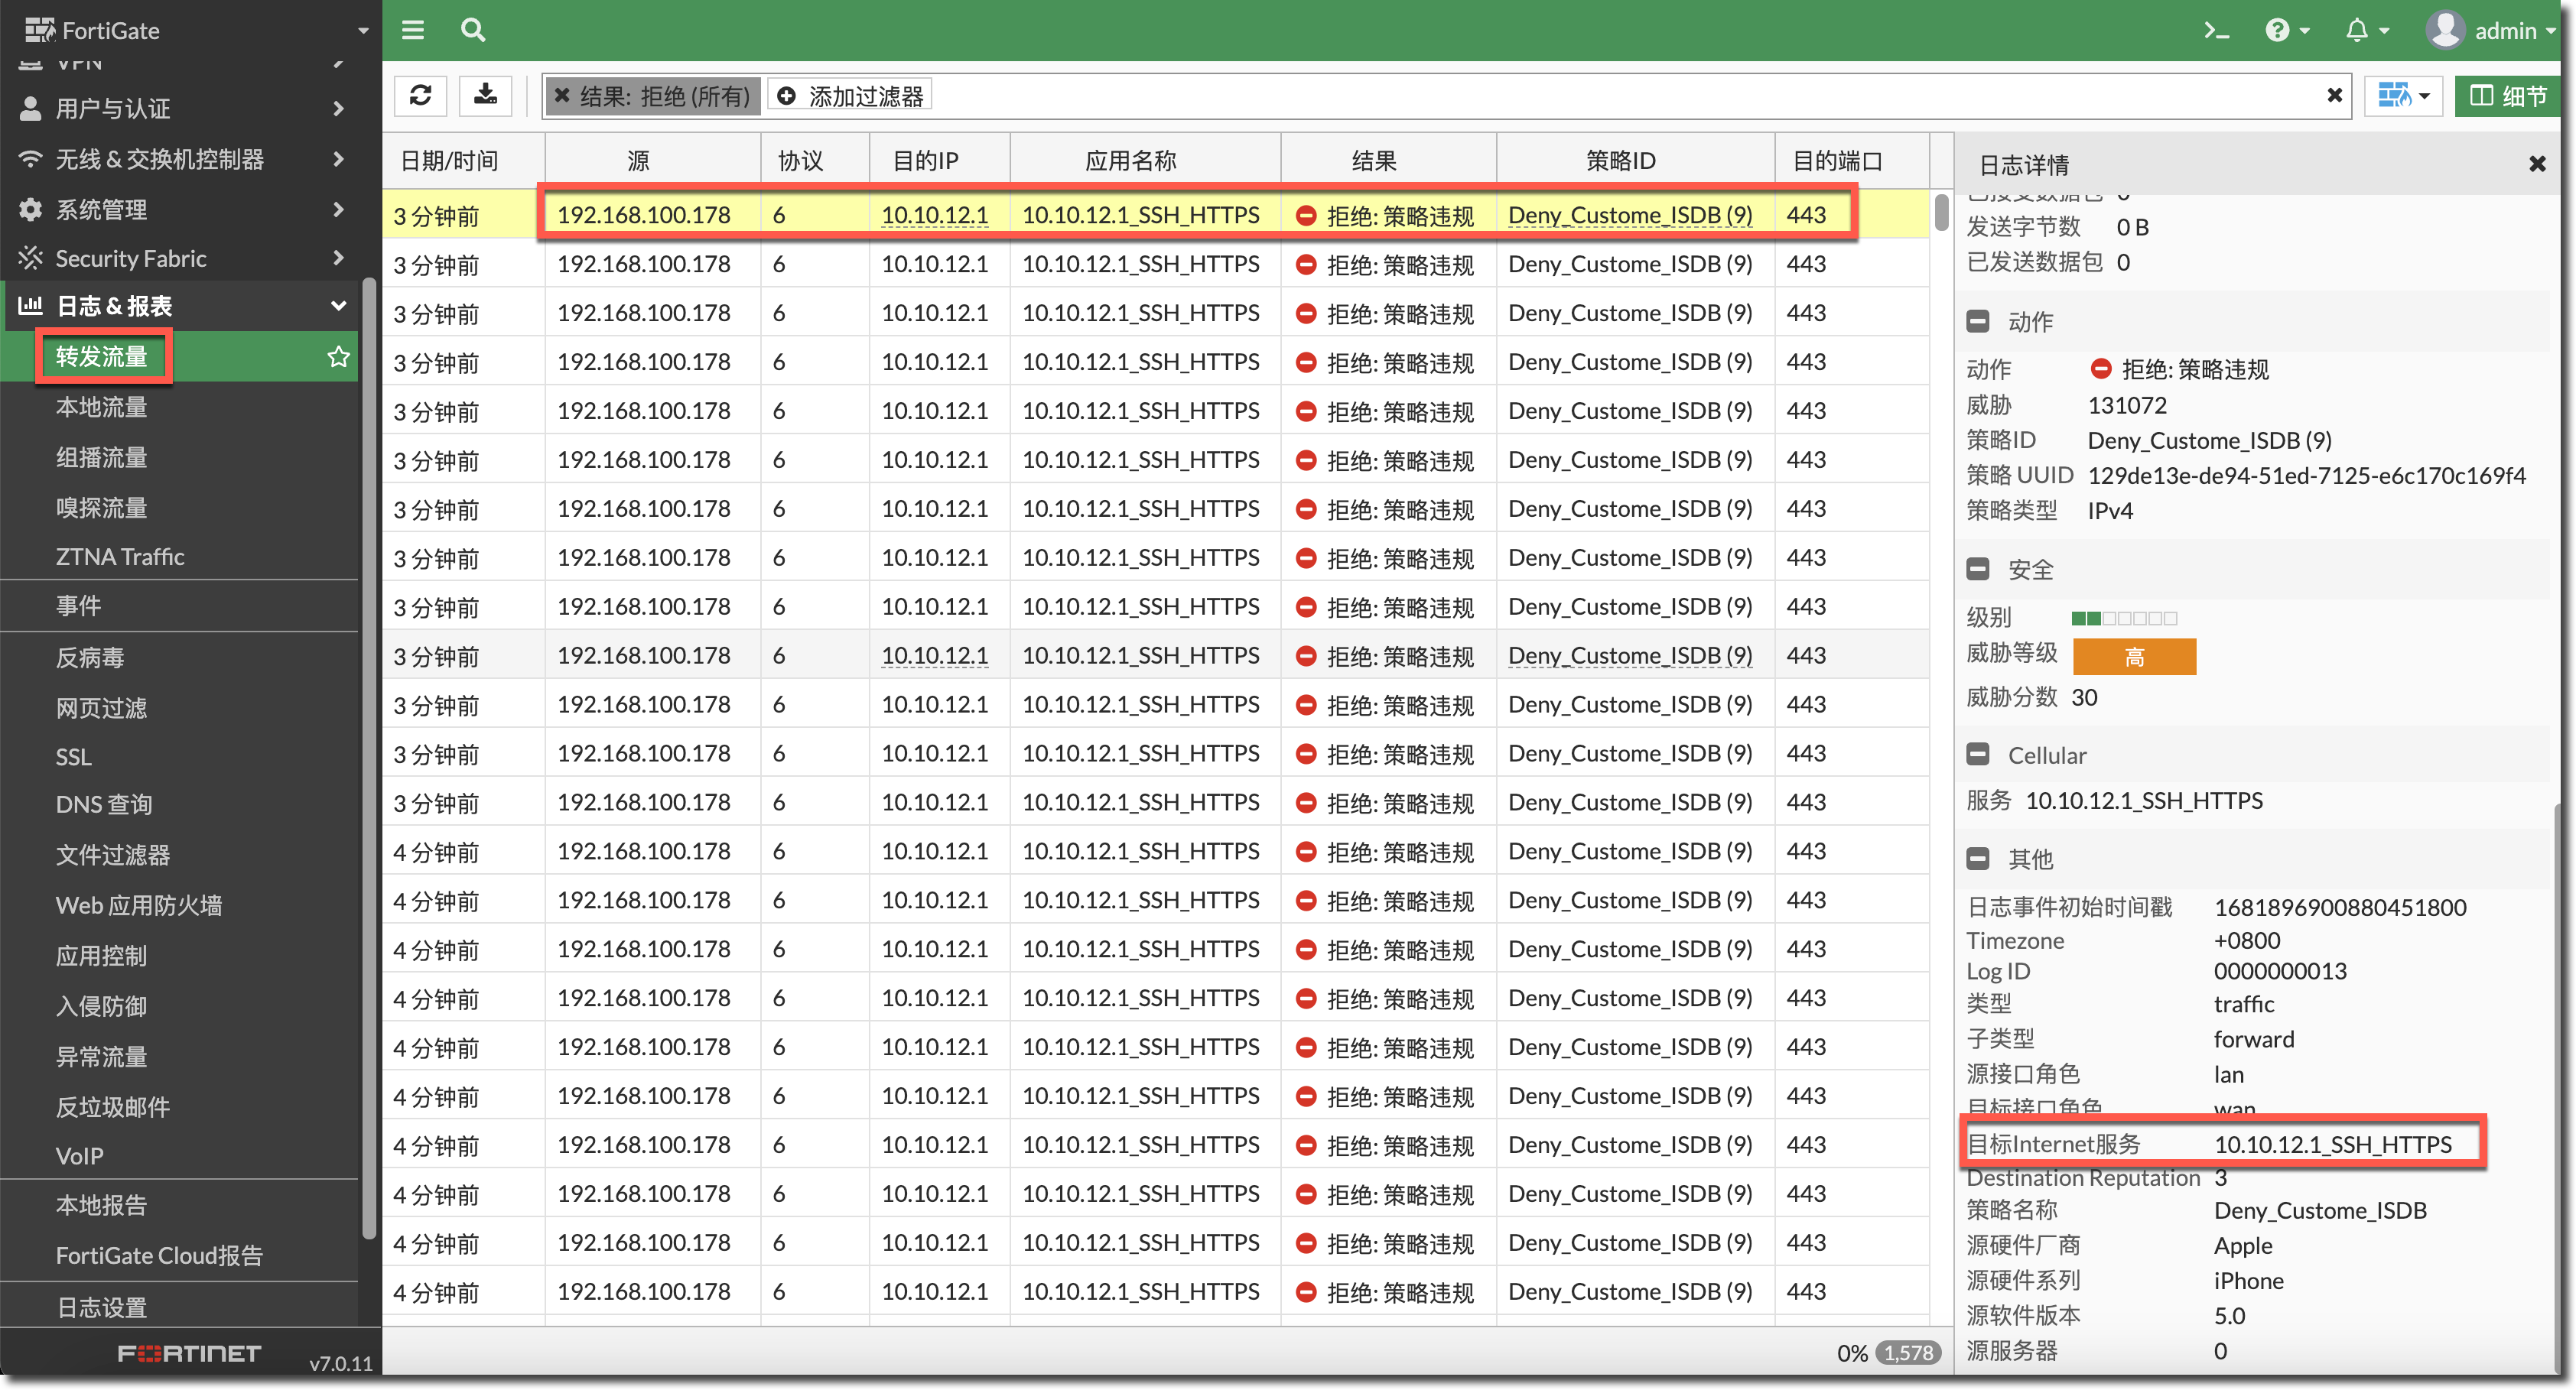2576x1390 pixels.
Task: Star the 转发流量 page as favorite
Action: [x=339, y=357]
